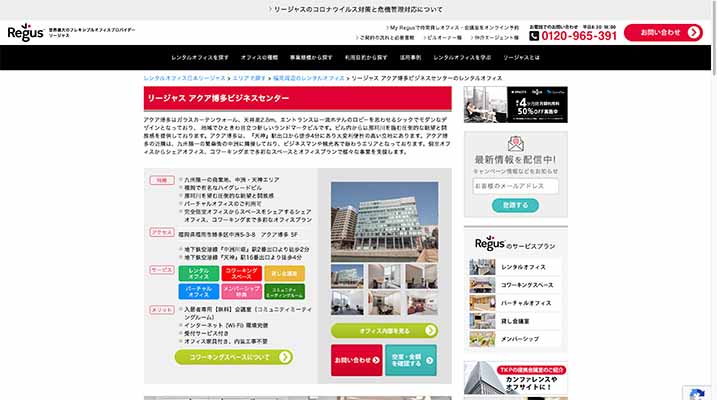Viewport: 717px width, 400px height.
Task: Select the bottom-middle meeting room thumbnail
Action: tap(385, 303)
